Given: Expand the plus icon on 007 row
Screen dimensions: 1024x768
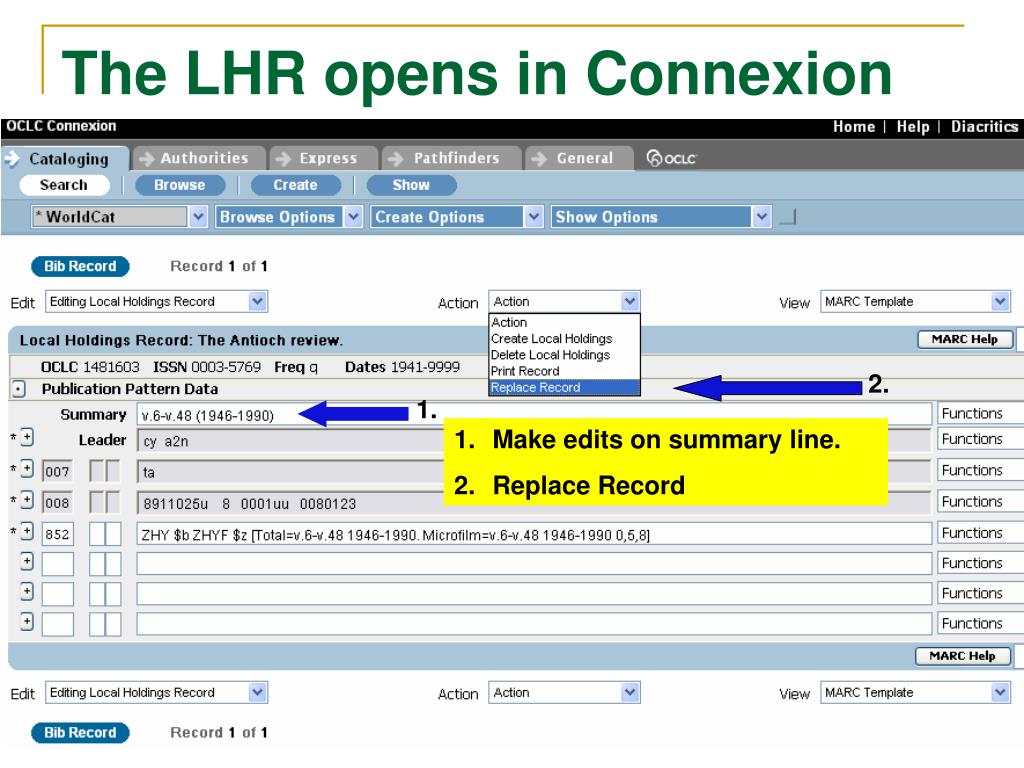Looking at the screenshot, I should [x=27, y=468].
